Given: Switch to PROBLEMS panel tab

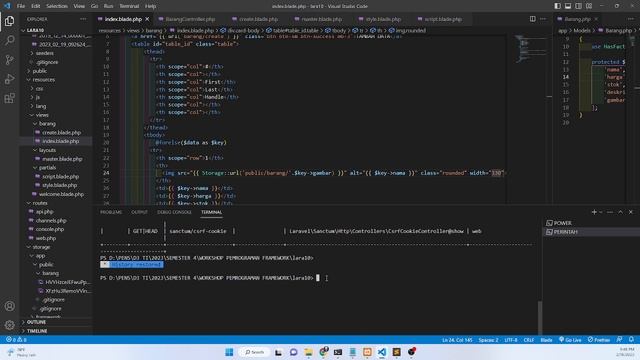Looking at the screenshot, I should (111, 212).
